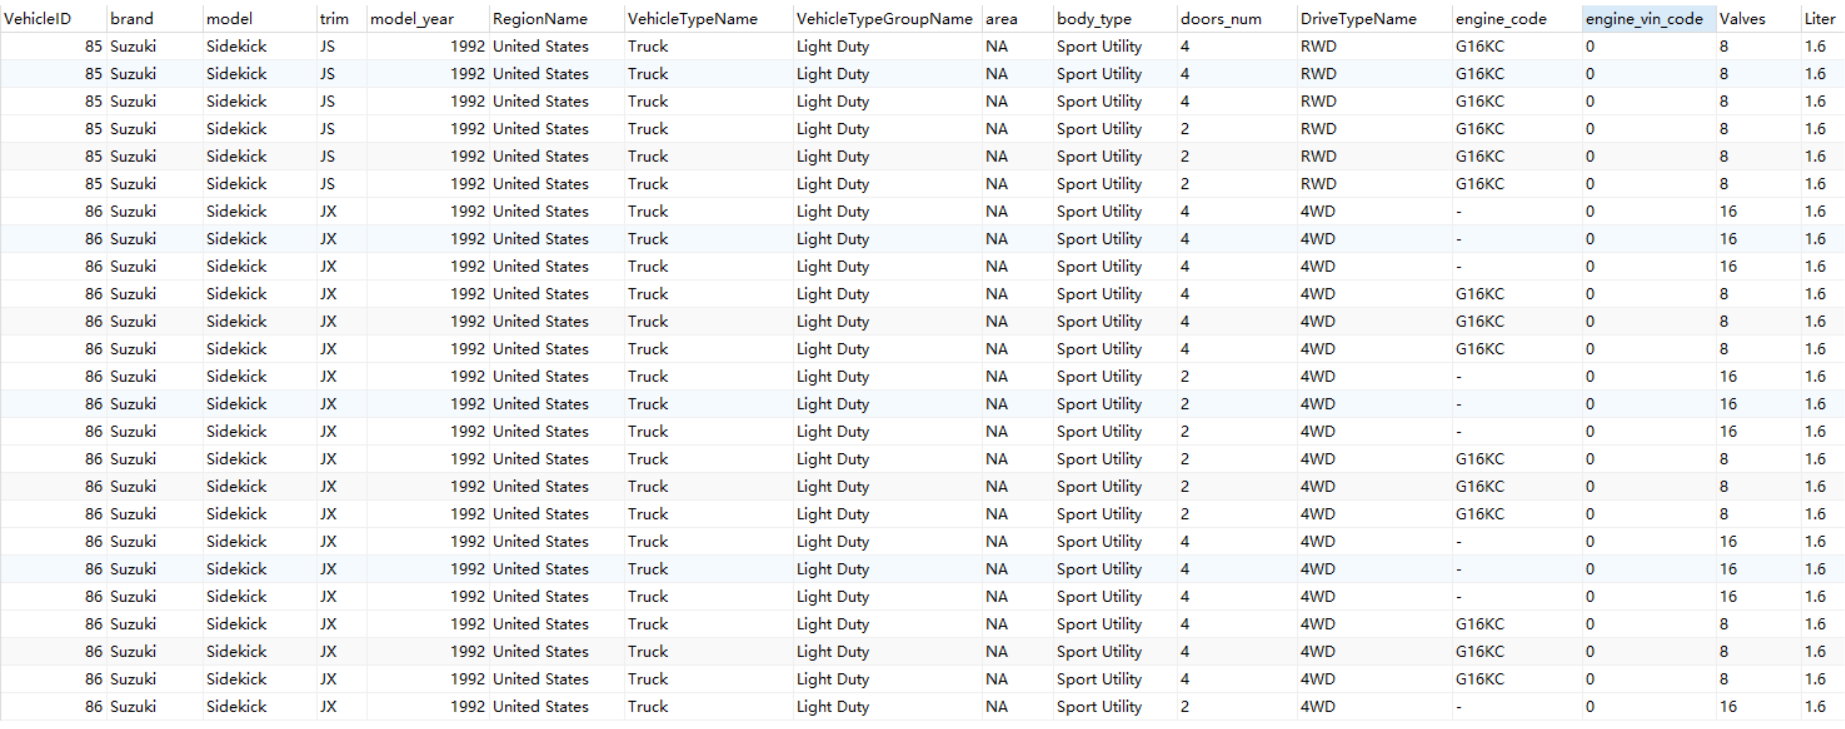Image resolution: width=1845 pixels, height=729 pixels.
Task: Select the highlighted engine_vin_code column header
Action: point(1644,19)
